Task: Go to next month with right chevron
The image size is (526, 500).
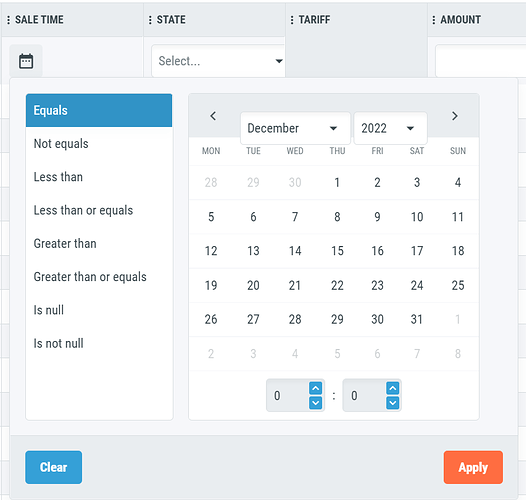Action: (455, 116)
